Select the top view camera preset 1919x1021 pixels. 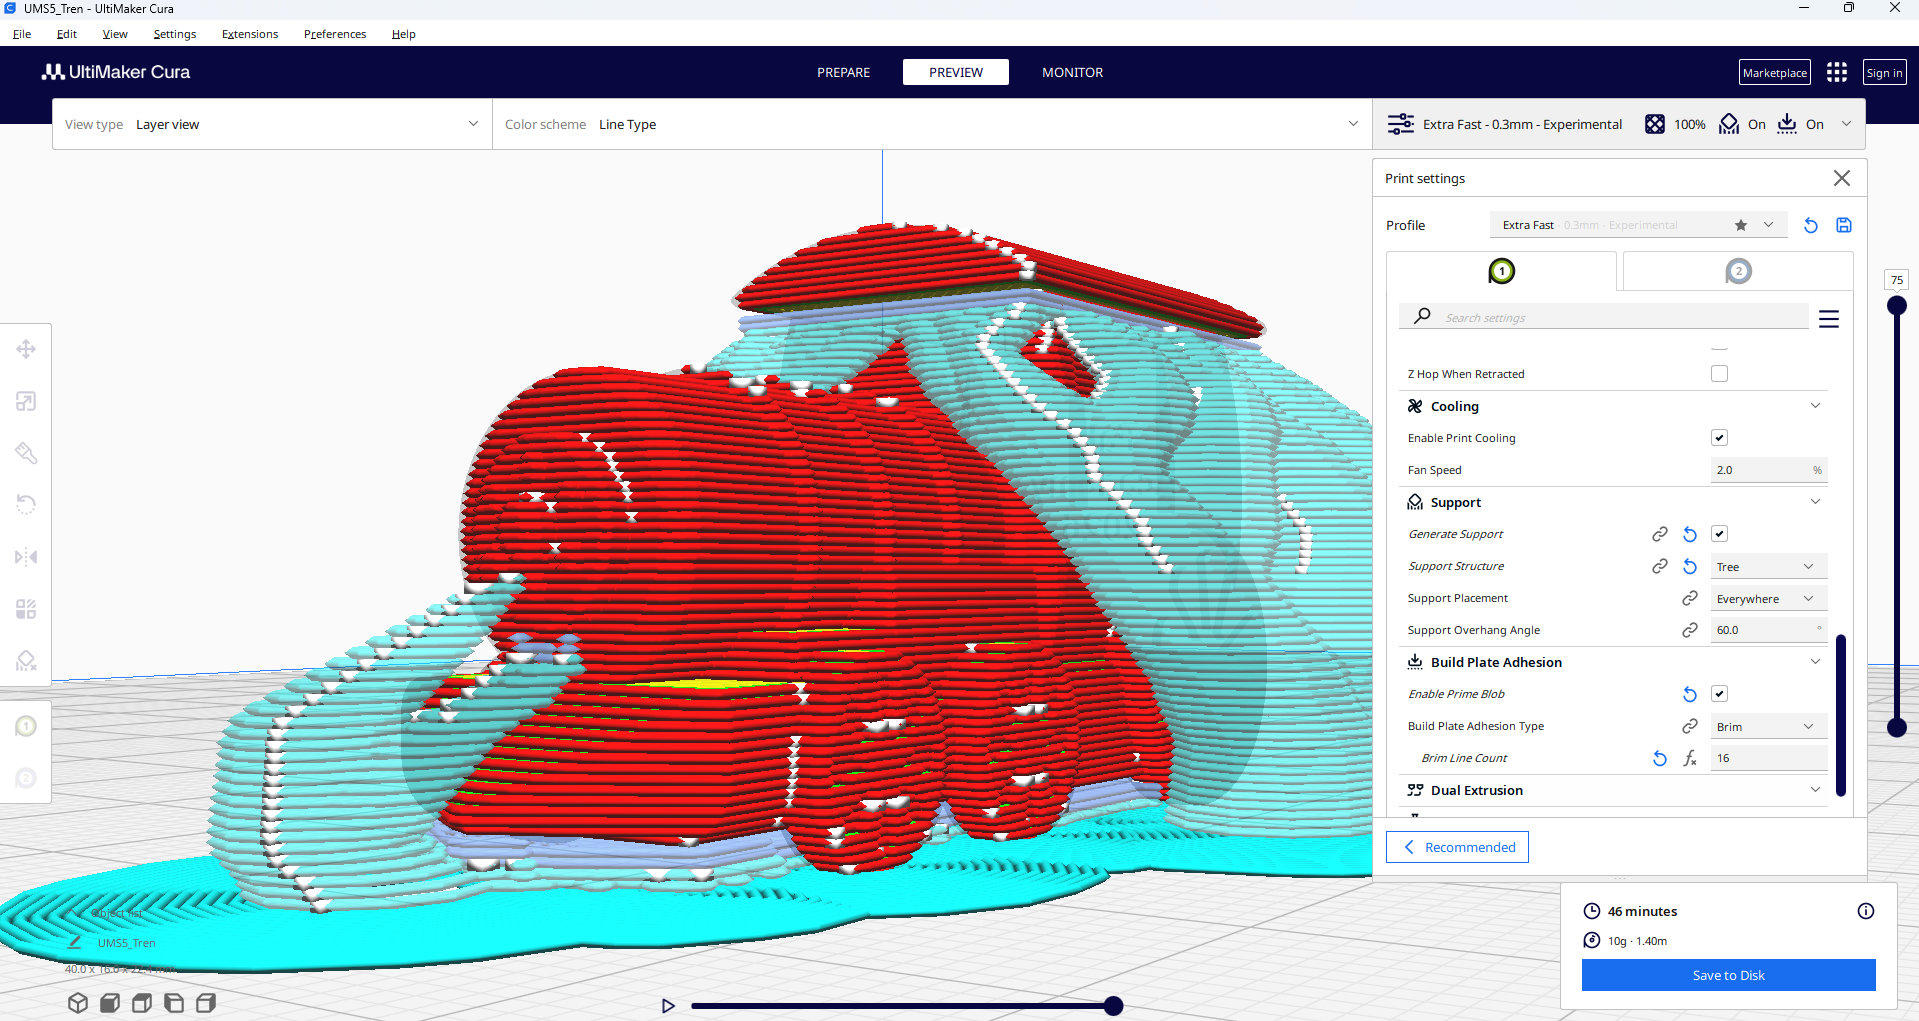(x=141, y=1003)
